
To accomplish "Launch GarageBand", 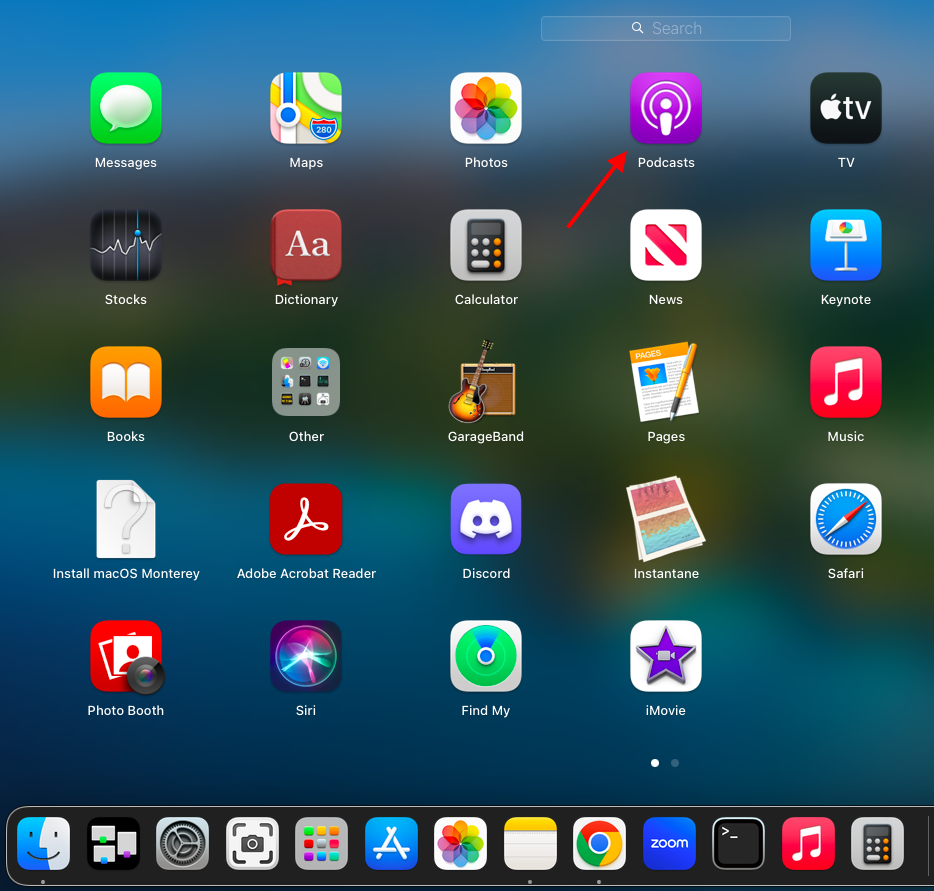I will click(484, 381).
